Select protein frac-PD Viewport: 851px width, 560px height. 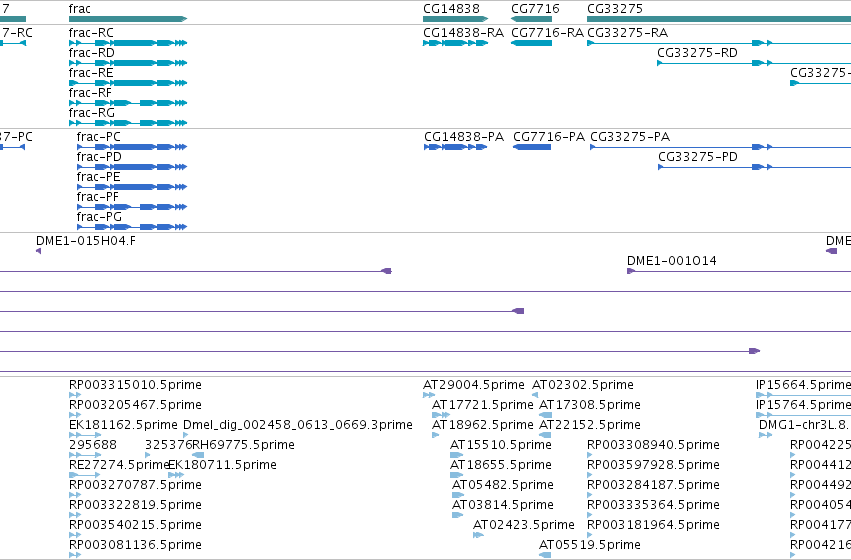(132, 167)
